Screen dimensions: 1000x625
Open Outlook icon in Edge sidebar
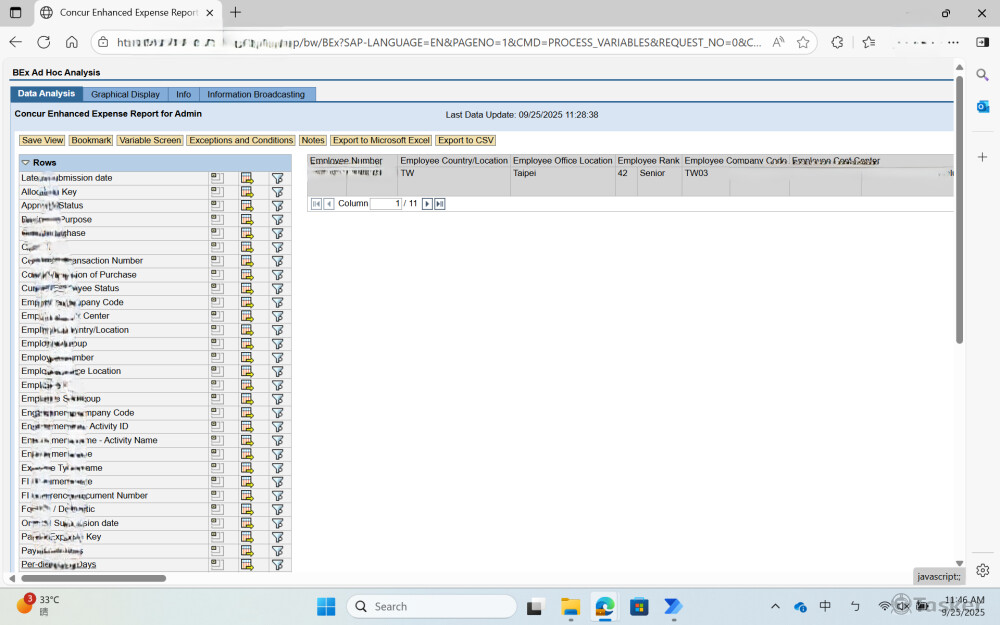[x=982, y=107]
